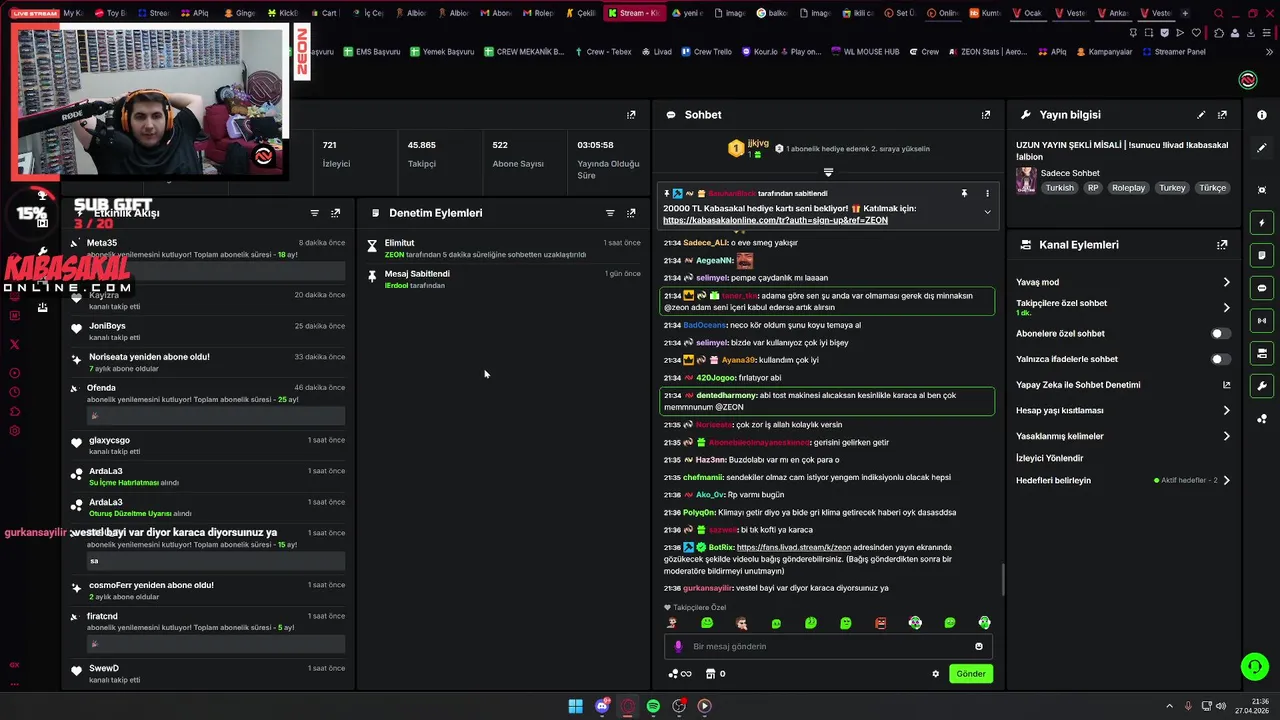
Task: Click İzleyici Yönlendir option
Action: [x=1049, y=458]
